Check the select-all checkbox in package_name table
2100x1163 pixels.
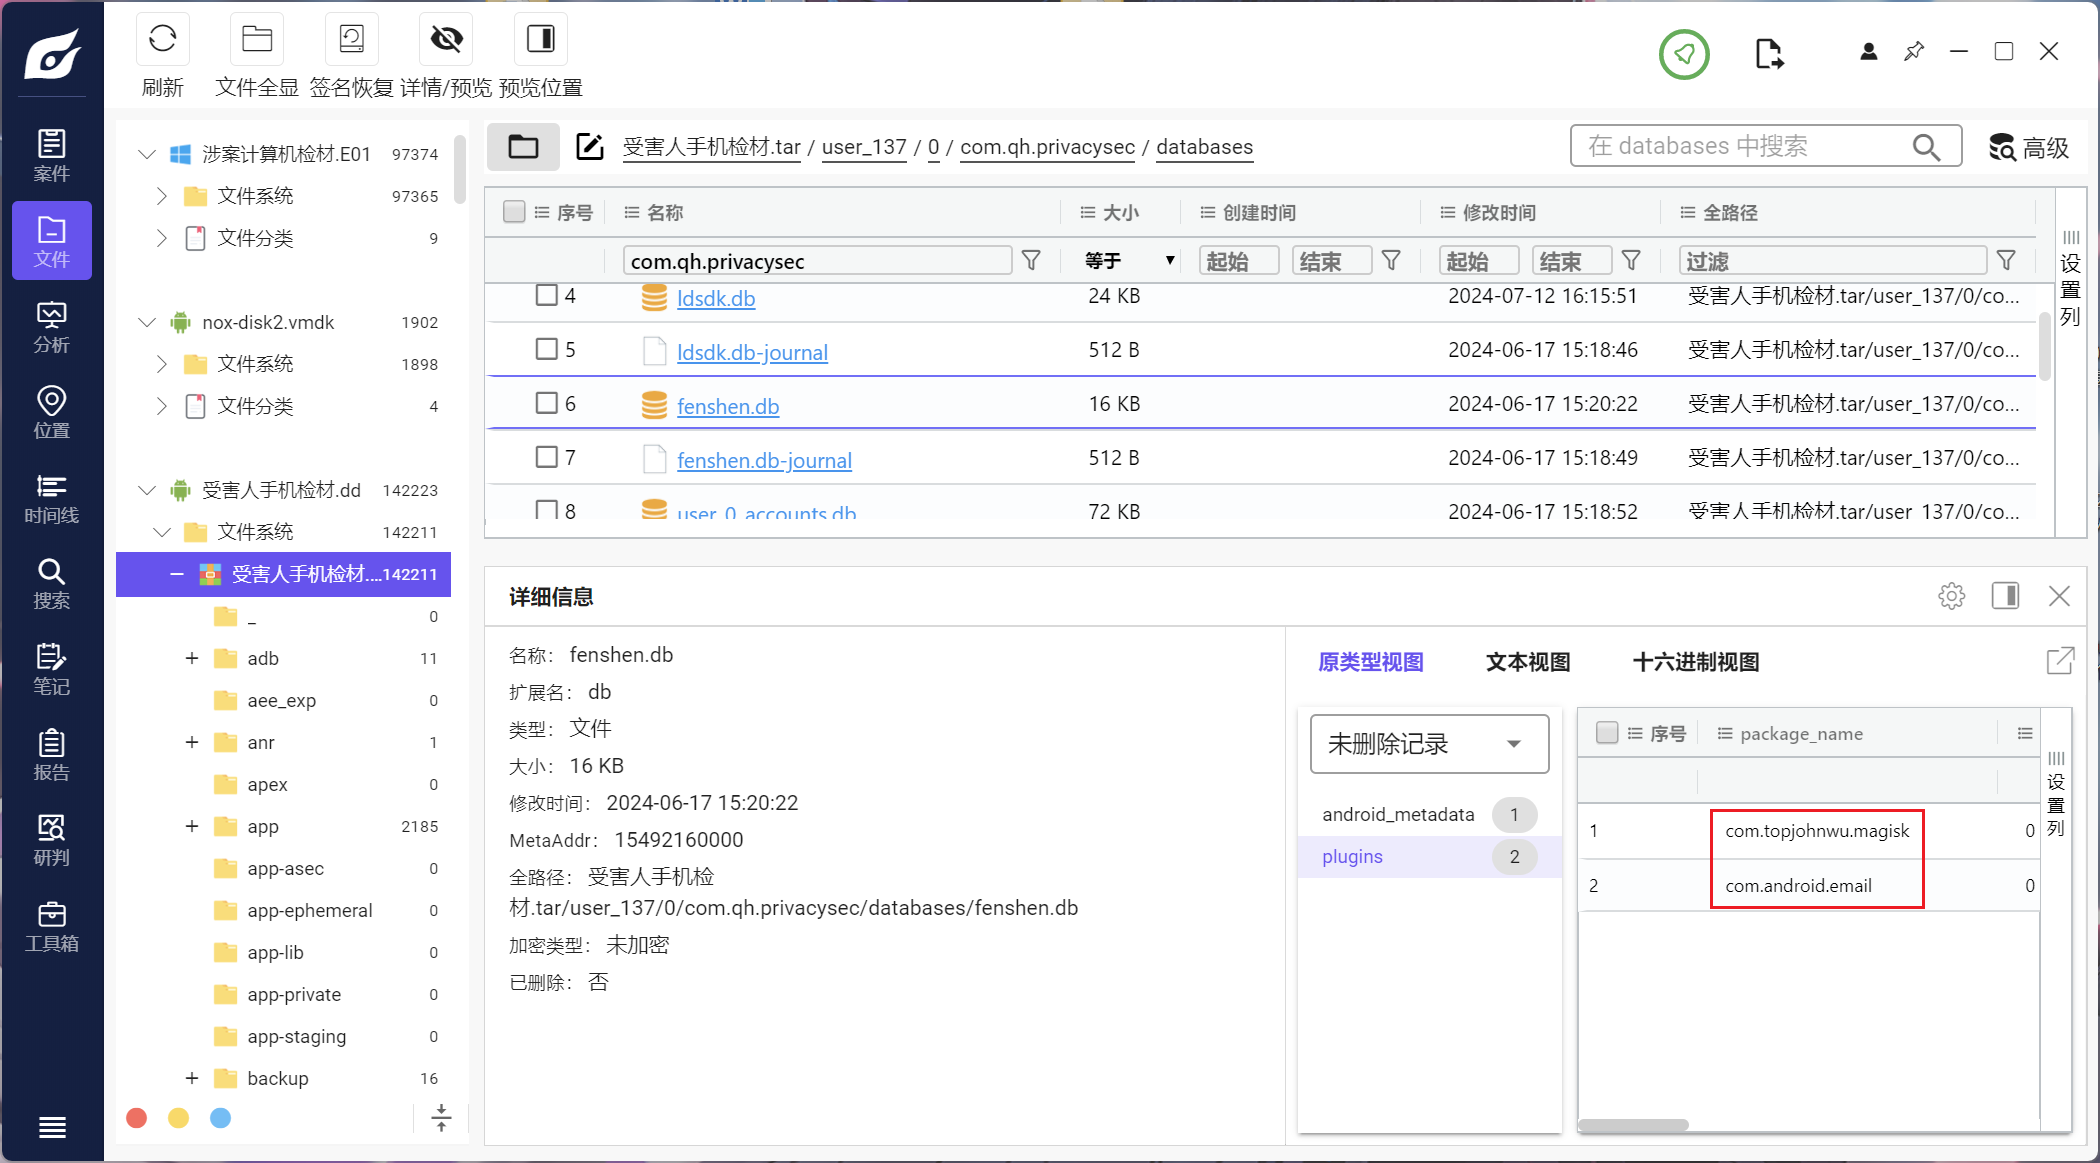pos(1607,733)
